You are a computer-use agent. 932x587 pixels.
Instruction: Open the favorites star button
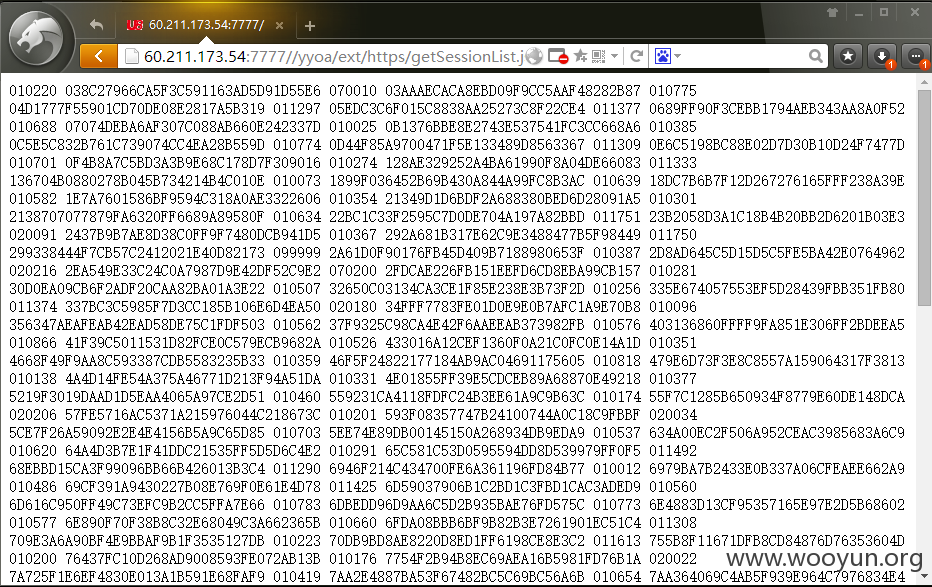click(848, 56)
